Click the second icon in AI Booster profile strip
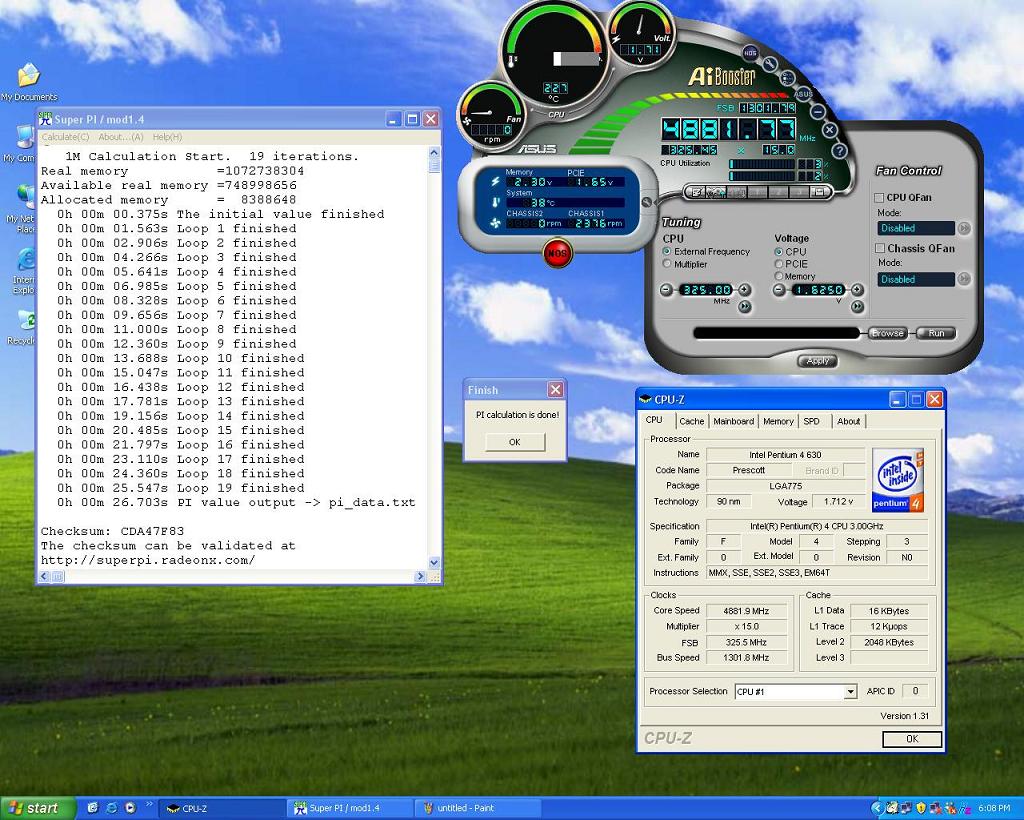1024x820 pixels. (716, 193)
